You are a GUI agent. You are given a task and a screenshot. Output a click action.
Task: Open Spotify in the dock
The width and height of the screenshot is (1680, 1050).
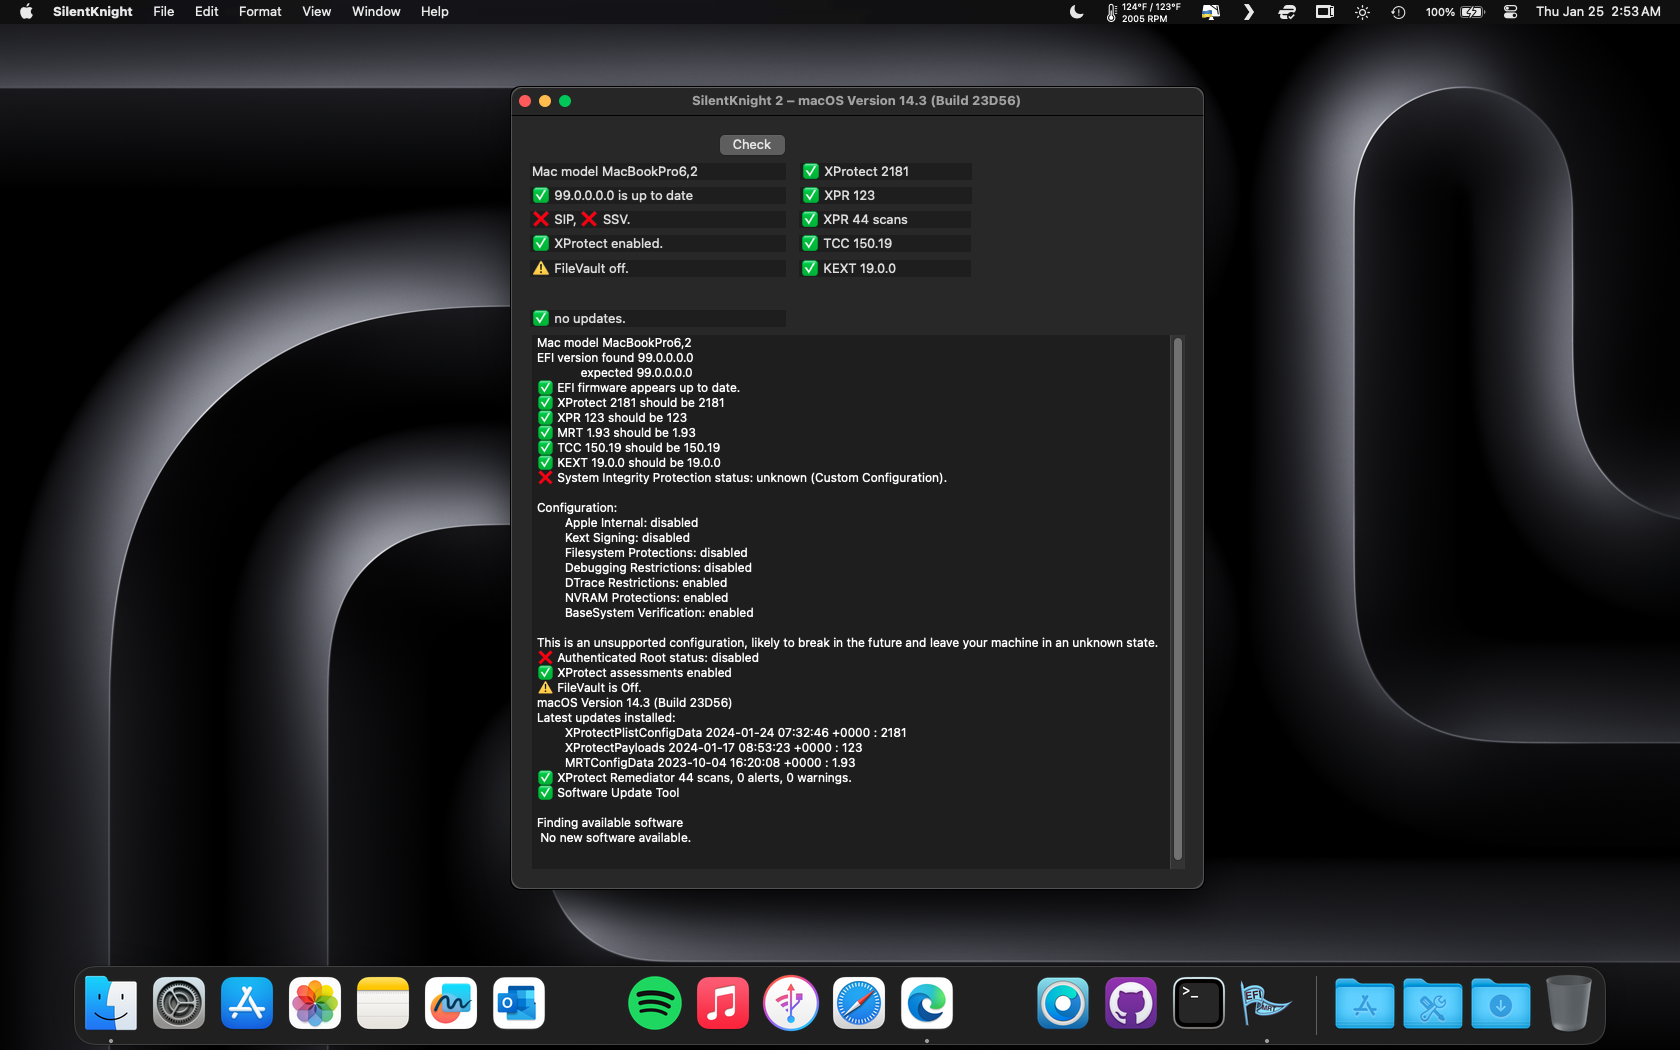pos(655,1003)
